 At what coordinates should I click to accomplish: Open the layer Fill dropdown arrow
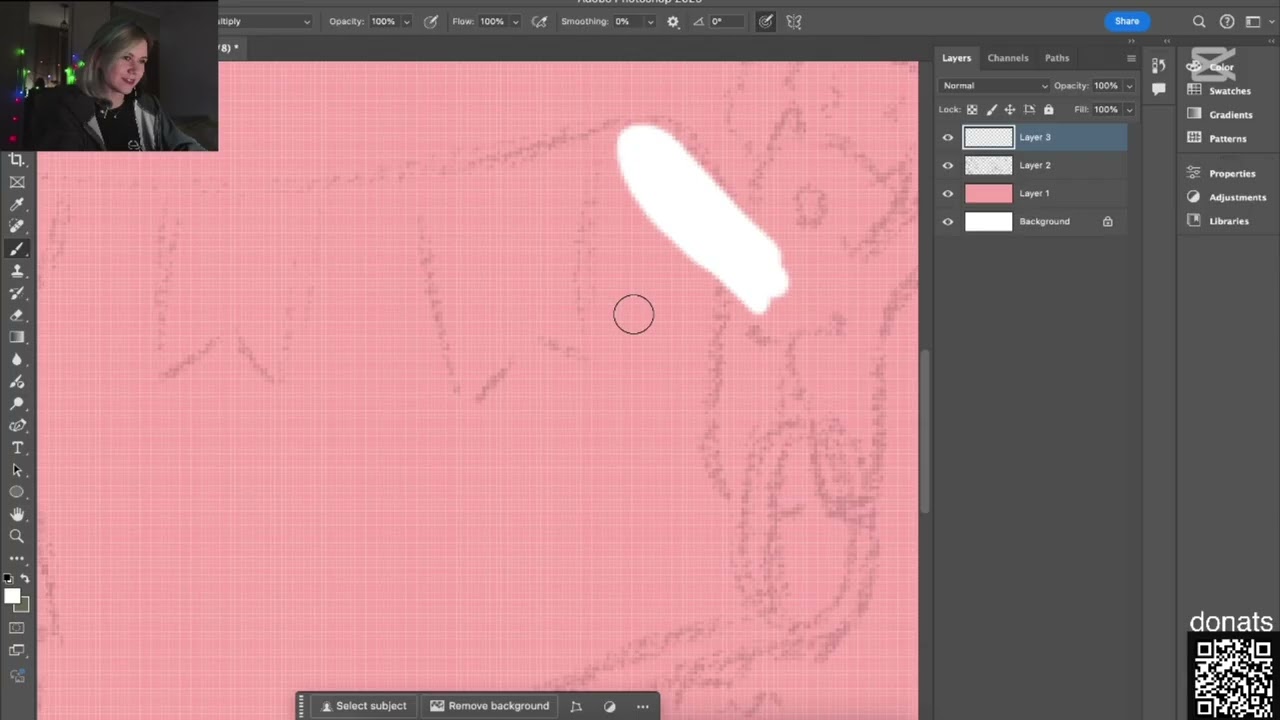point(1129,110)
